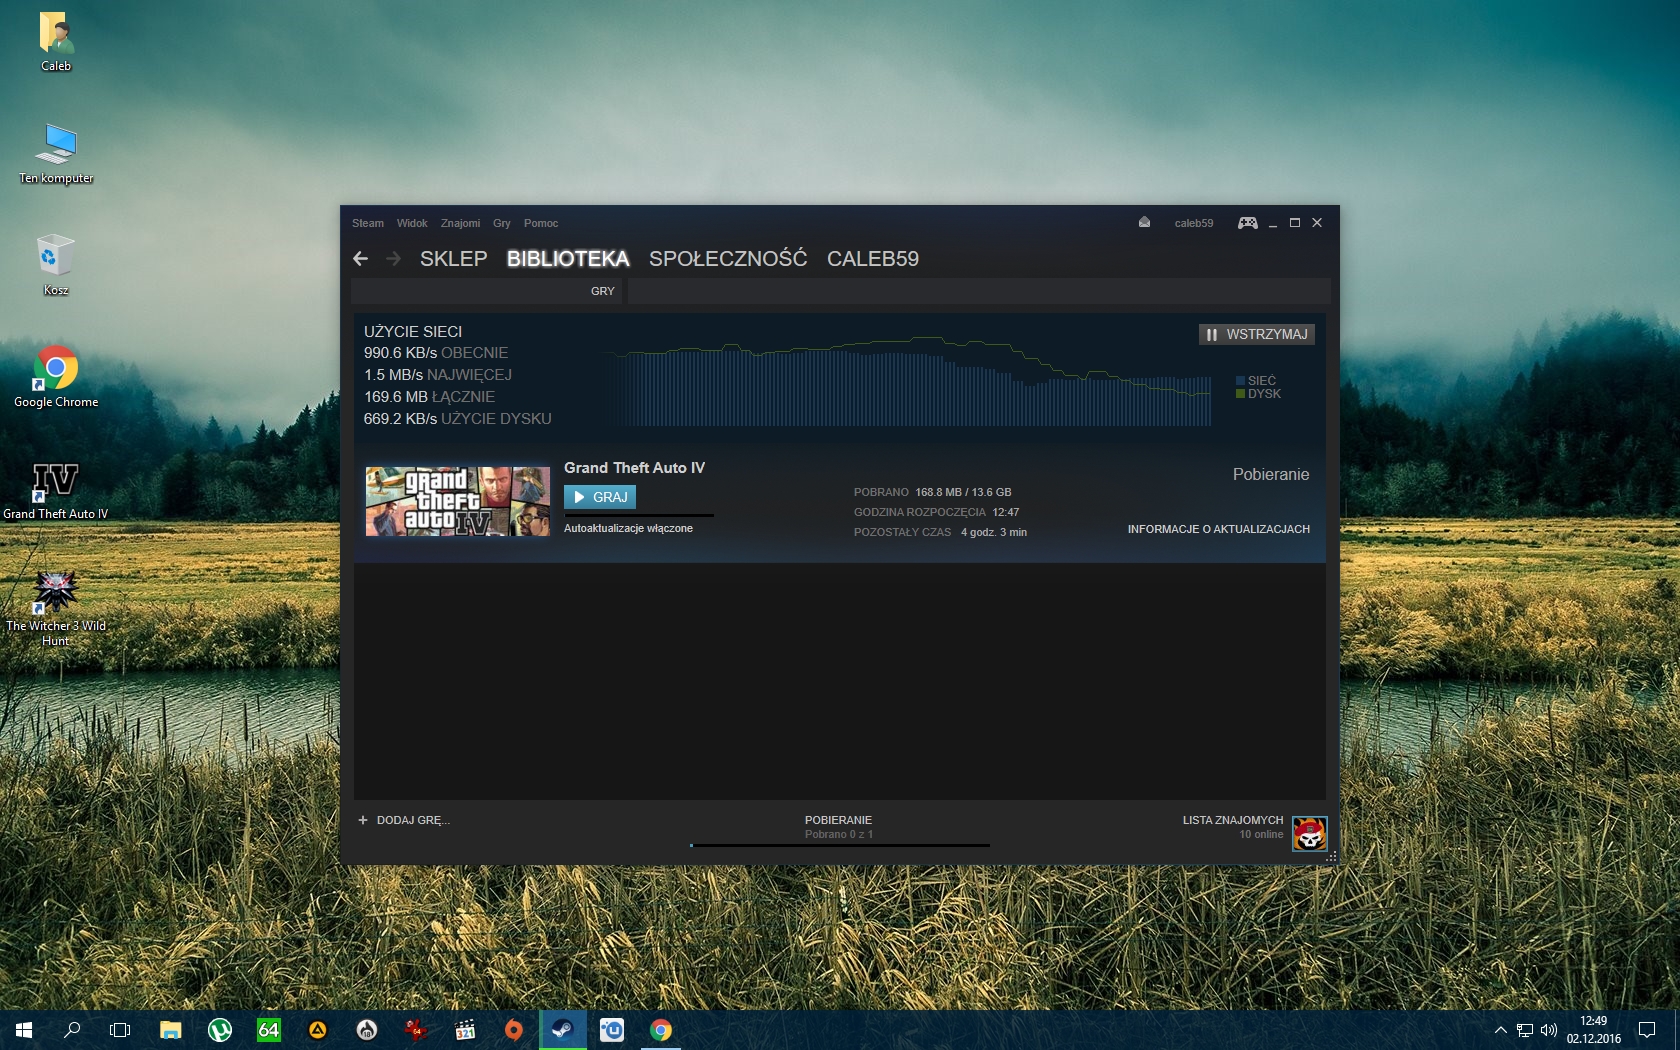The height and width of the screenshot is (1050, 1680).
Task: Open Origin from the taskbar
Action: pos(513,1030)
